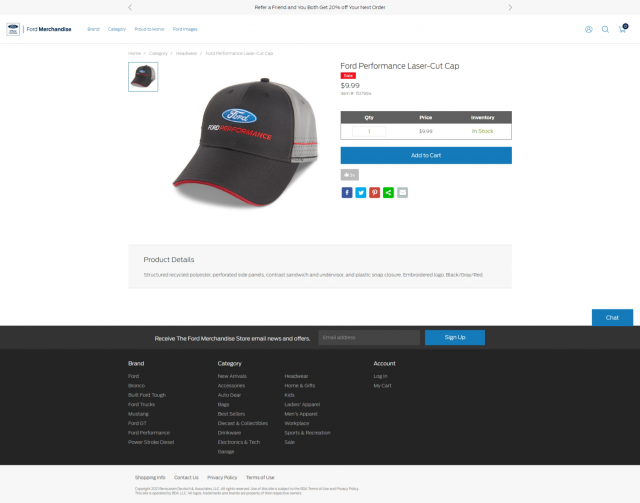Open the Proud to Honor menu
This screenshot has width=640, height=503.
(149, 29)
